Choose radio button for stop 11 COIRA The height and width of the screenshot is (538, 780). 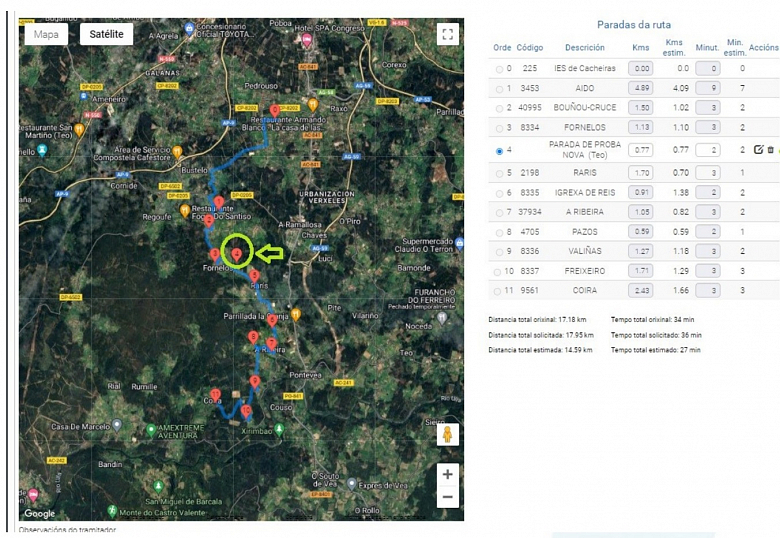point(500,290)
